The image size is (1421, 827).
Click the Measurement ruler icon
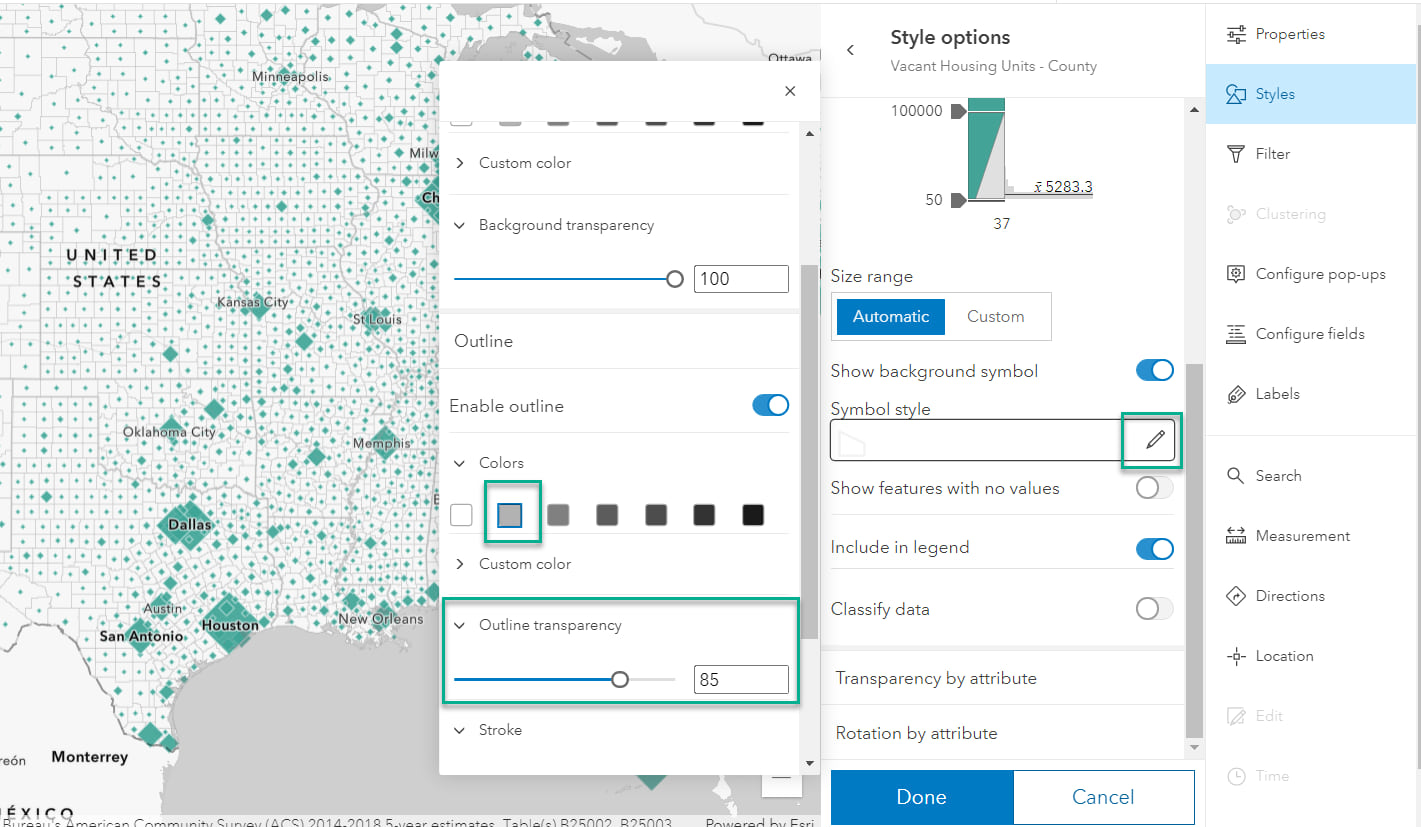click(1236, 536)
